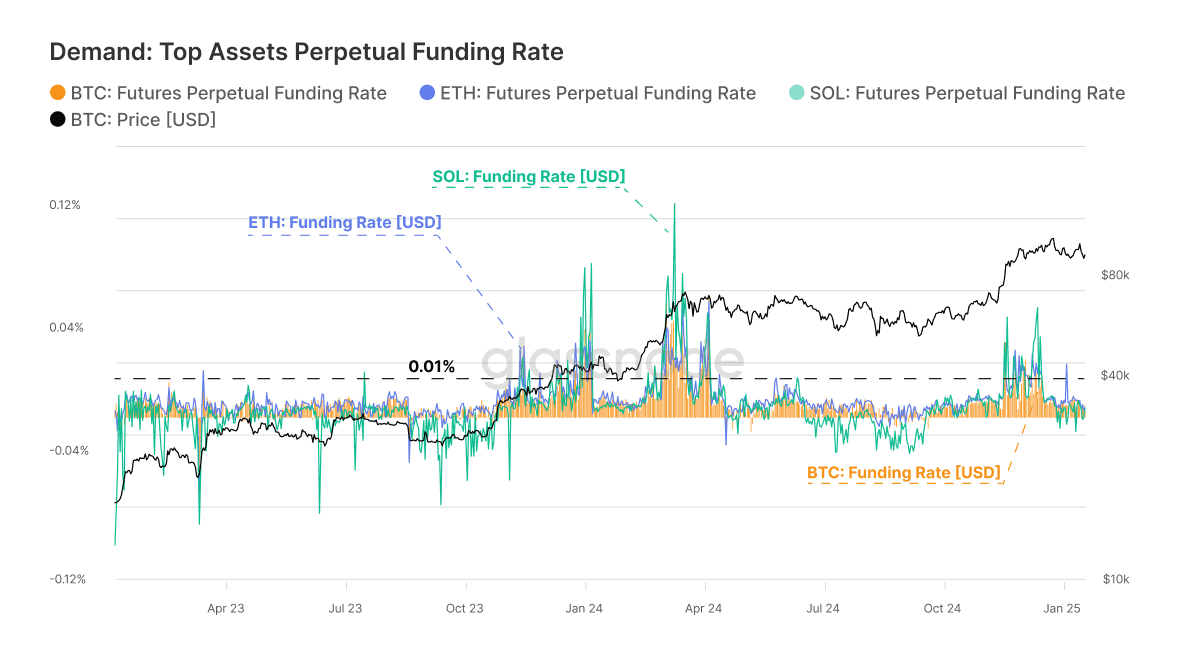Screen dimensions: 1182x665
Task: Click the Apr 23 x-axis label
Action: point(226,608)
